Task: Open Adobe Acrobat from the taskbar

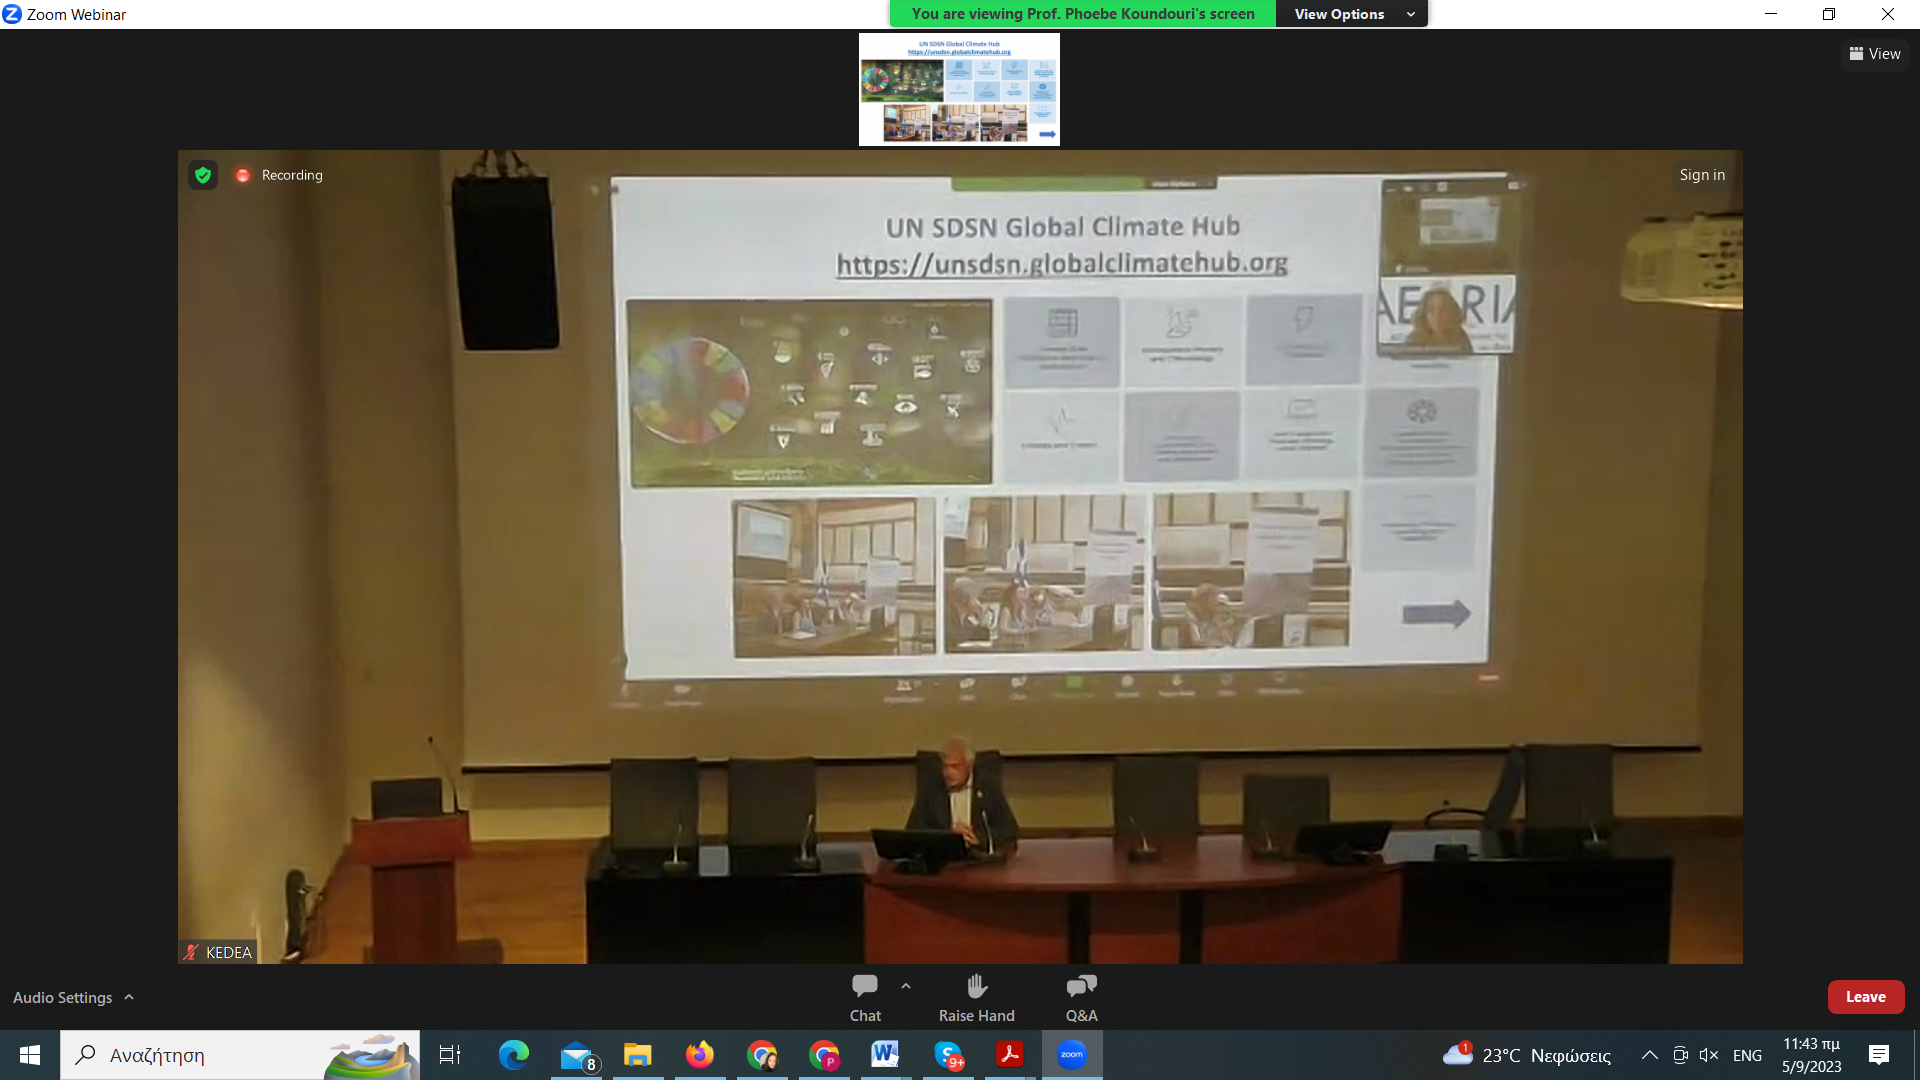Action: pyautogui.click(x=1009, y=1055)
